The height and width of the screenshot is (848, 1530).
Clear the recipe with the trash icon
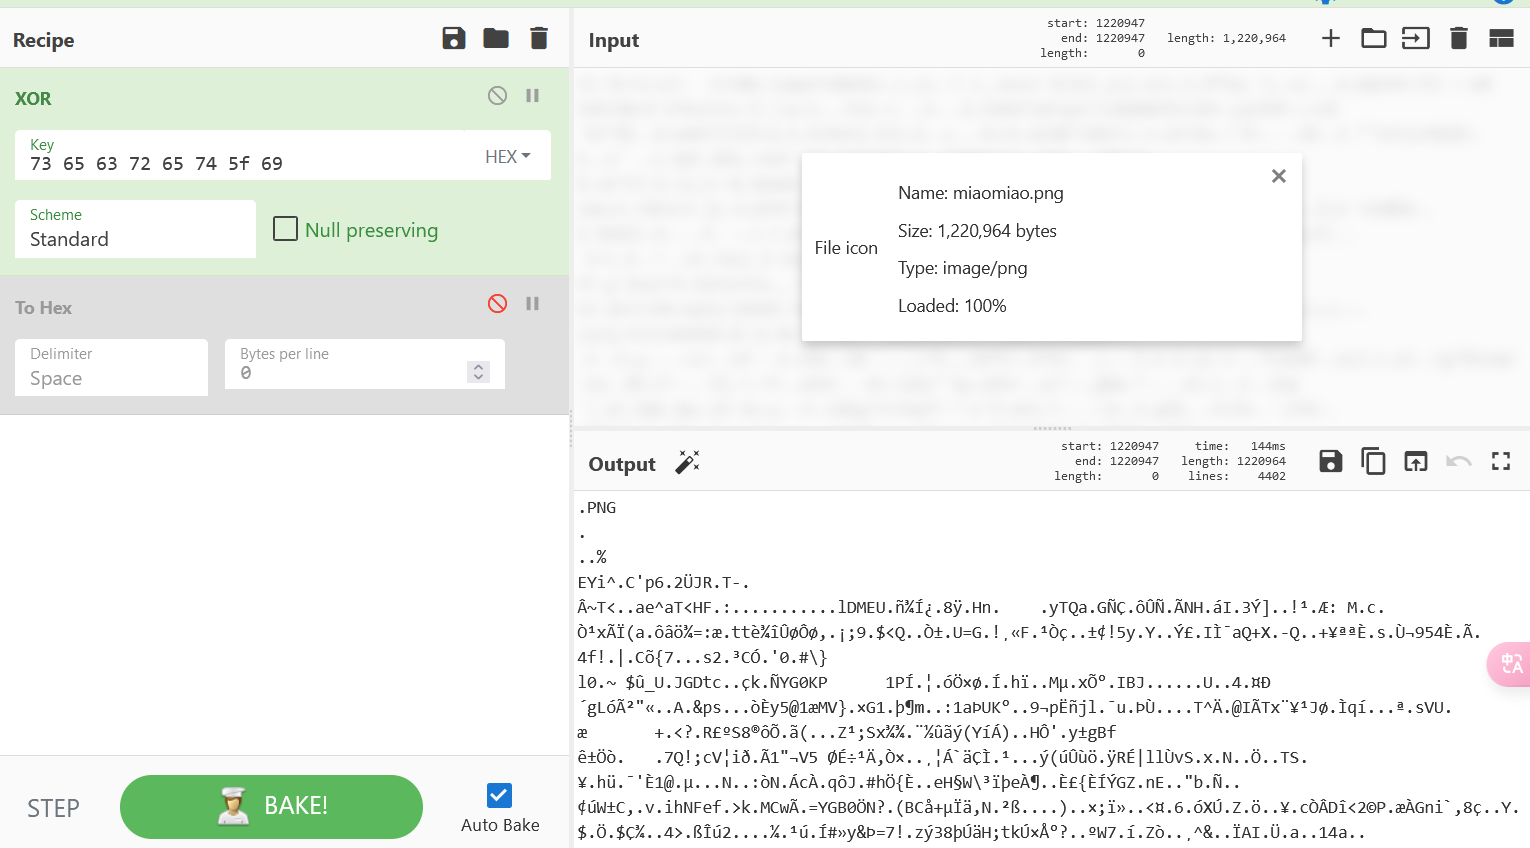(x=539, y=38)
